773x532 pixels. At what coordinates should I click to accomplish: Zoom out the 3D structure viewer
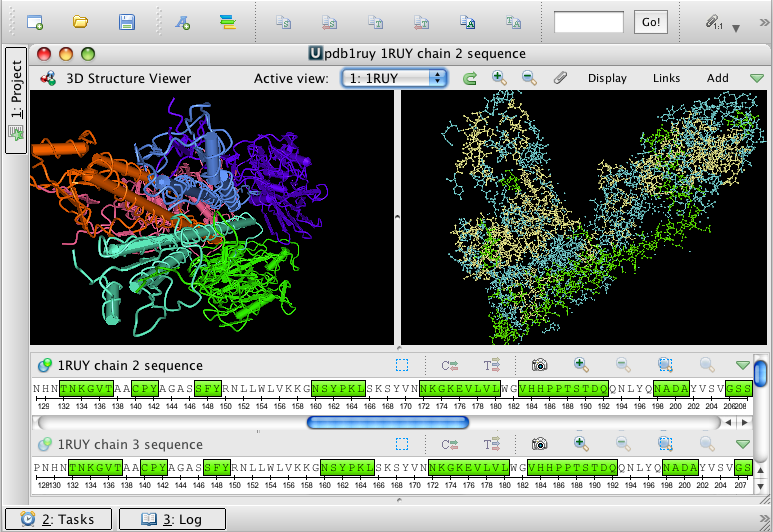(529, 78)
